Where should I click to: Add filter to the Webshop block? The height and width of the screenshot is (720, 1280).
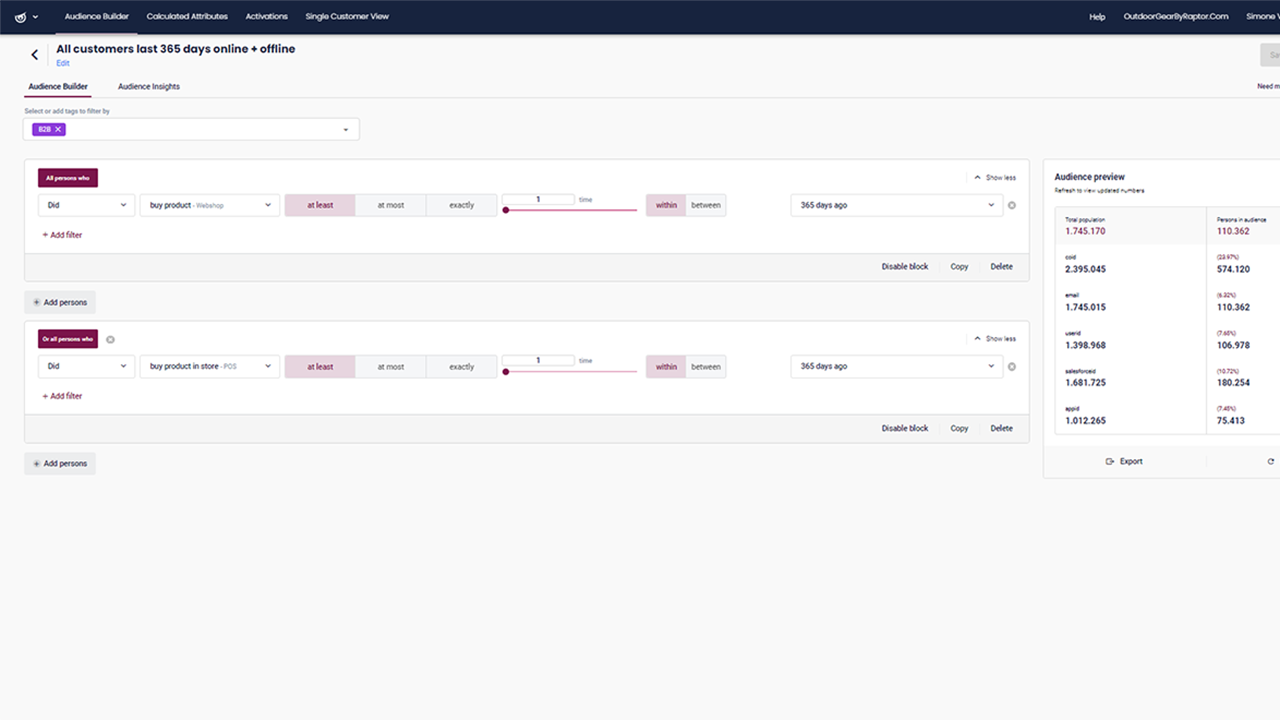62,235
